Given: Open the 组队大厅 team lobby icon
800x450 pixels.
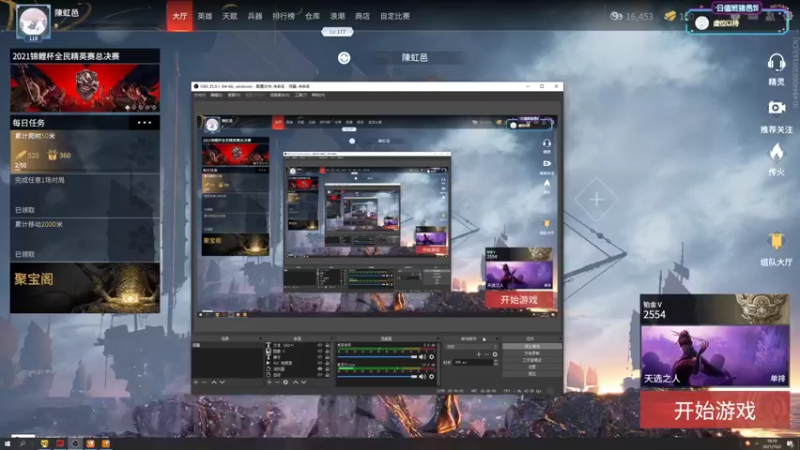Looking at the screenshot, I should click(776, 241).
